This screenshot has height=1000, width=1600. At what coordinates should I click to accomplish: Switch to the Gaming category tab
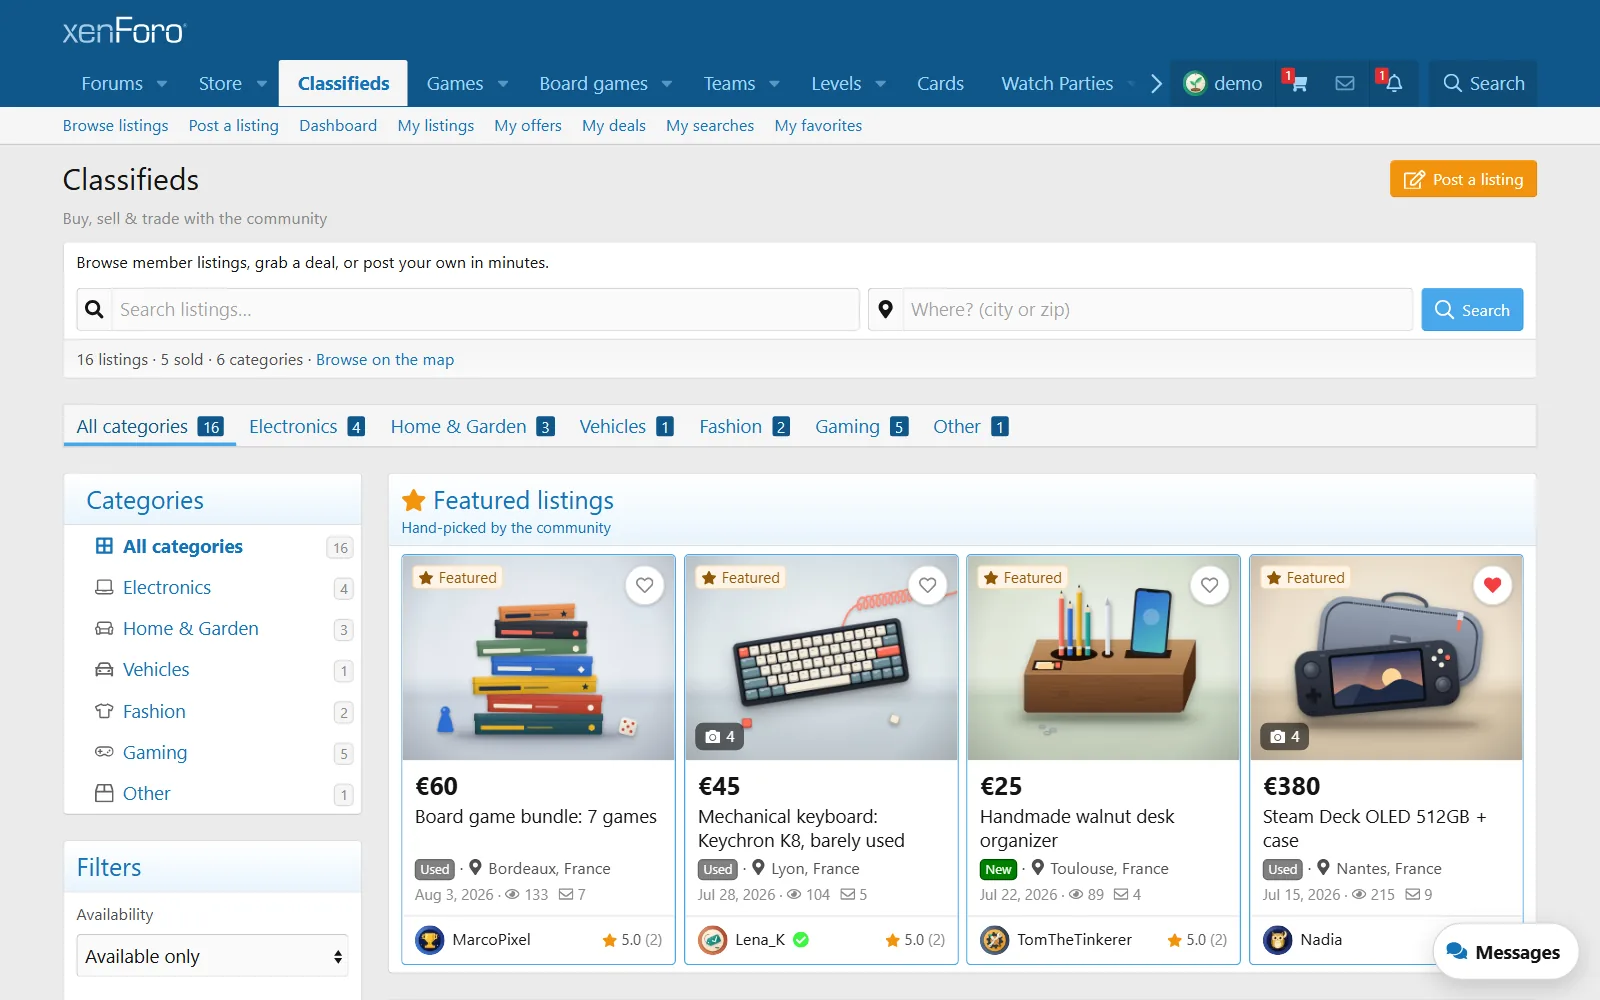pyautogui.click(x=861, y=427)
